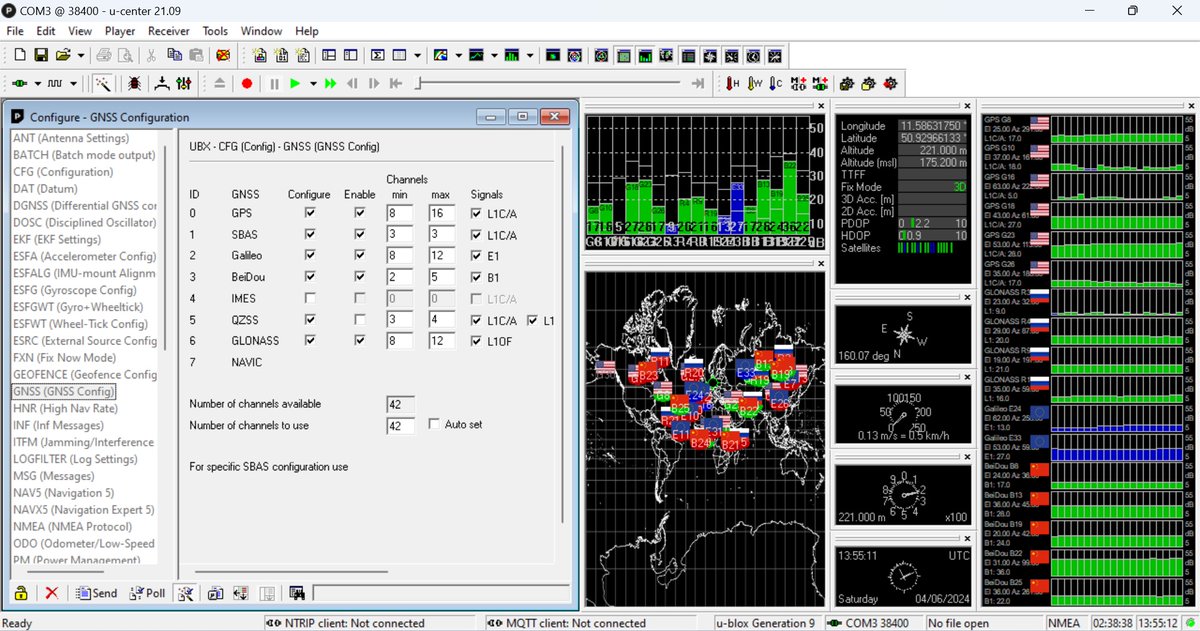Click the Galileo min channels field
Viewport: 1200px width, 631px height.
click(399, 256)
